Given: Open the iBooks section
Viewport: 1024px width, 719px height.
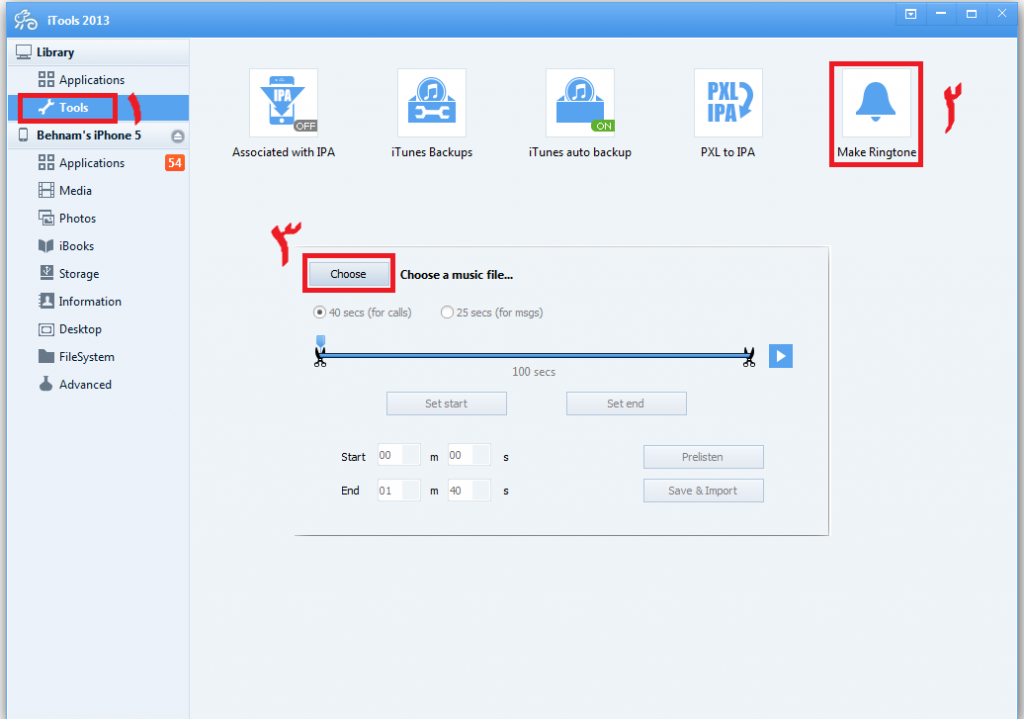Looking at the screenshot, I should 99,246.
